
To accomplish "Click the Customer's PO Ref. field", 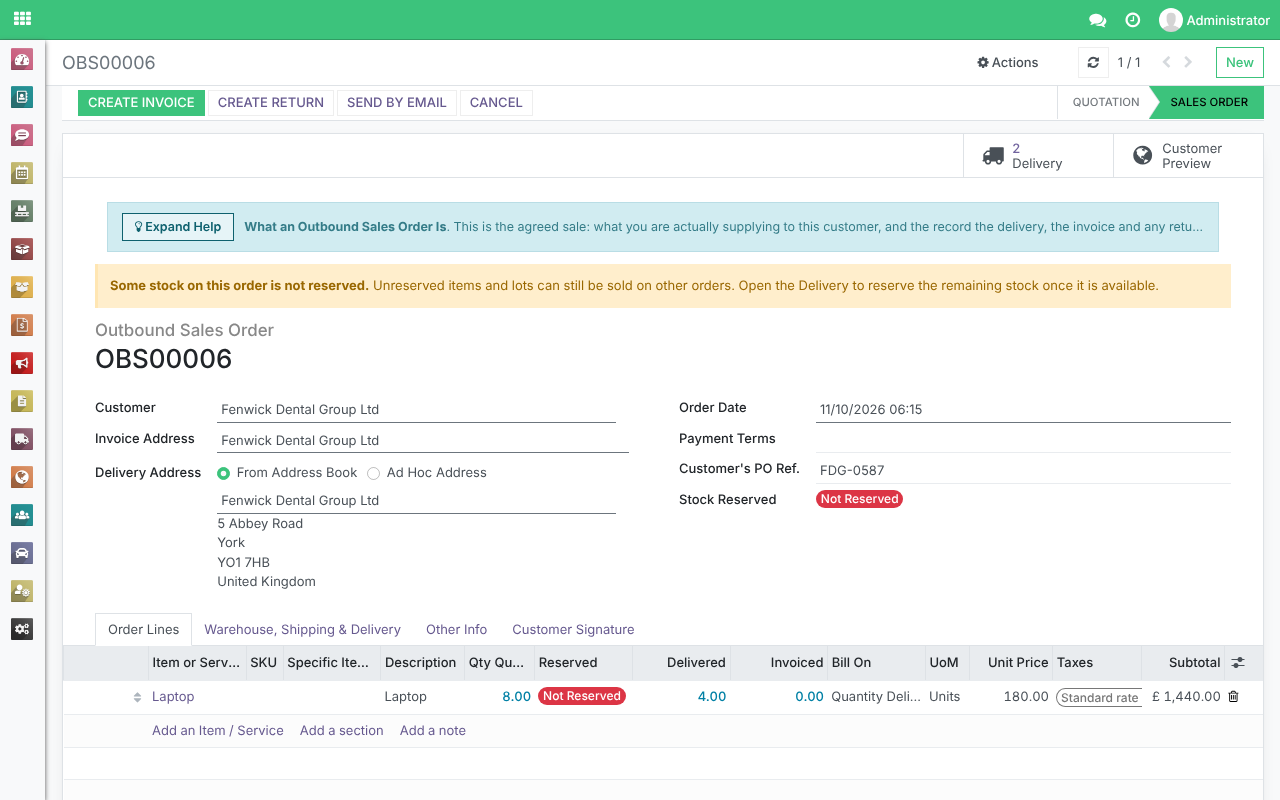I will click(x=1023, y=470).
